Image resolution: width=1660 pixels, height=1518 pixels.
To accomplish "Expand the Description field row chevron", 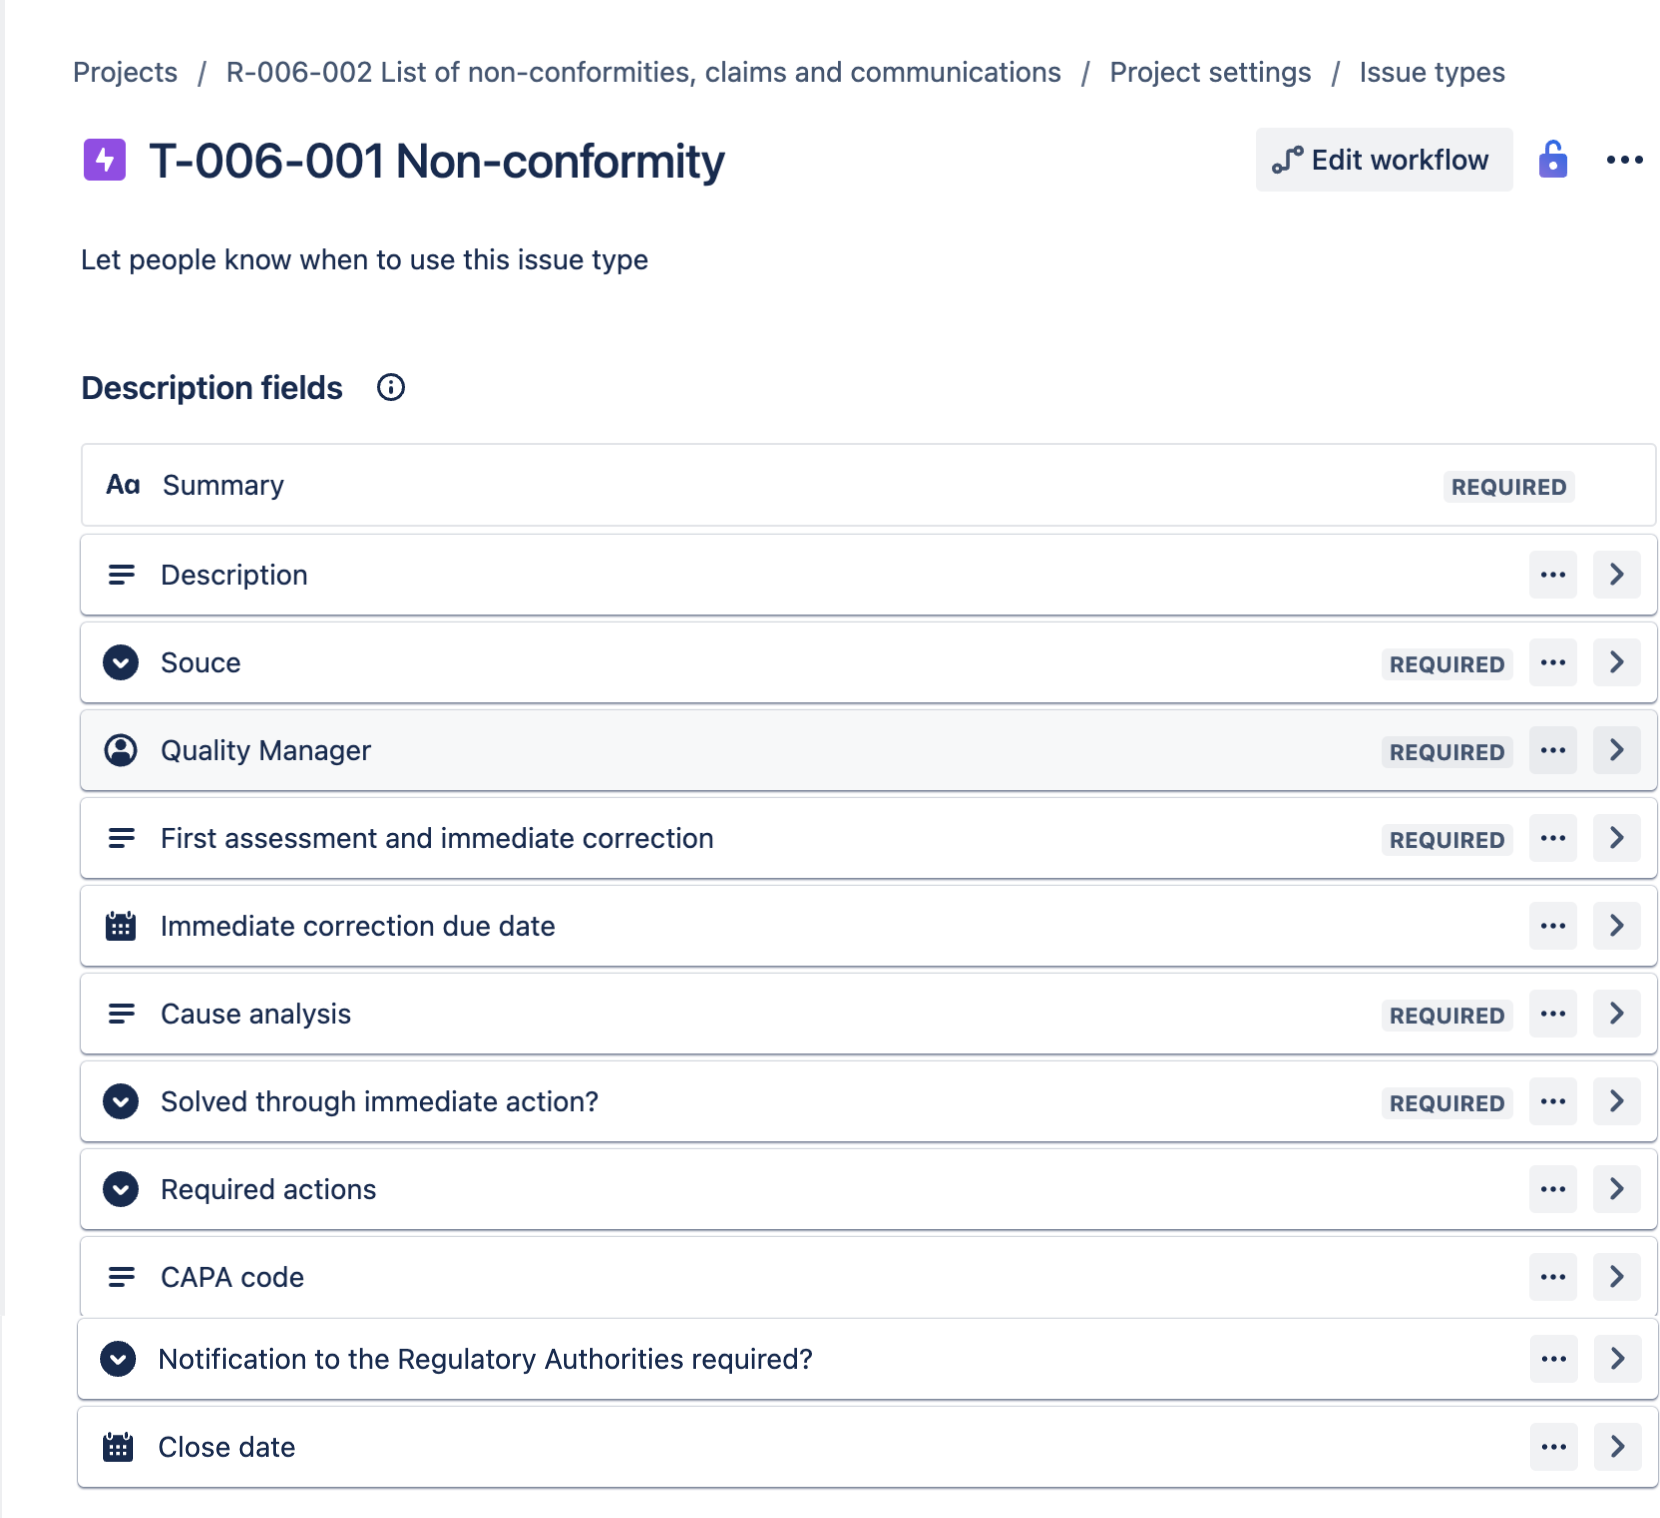I will click(x=1616, y=575).
